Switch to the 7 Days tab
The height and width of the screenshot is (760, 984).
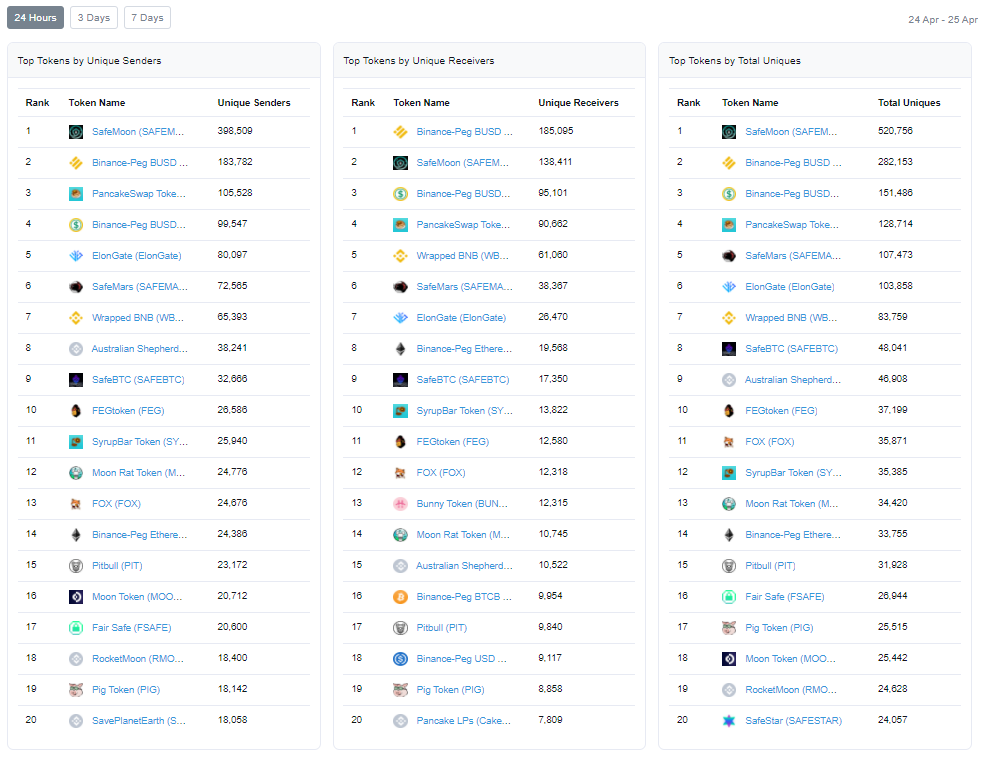pos(147,18)
